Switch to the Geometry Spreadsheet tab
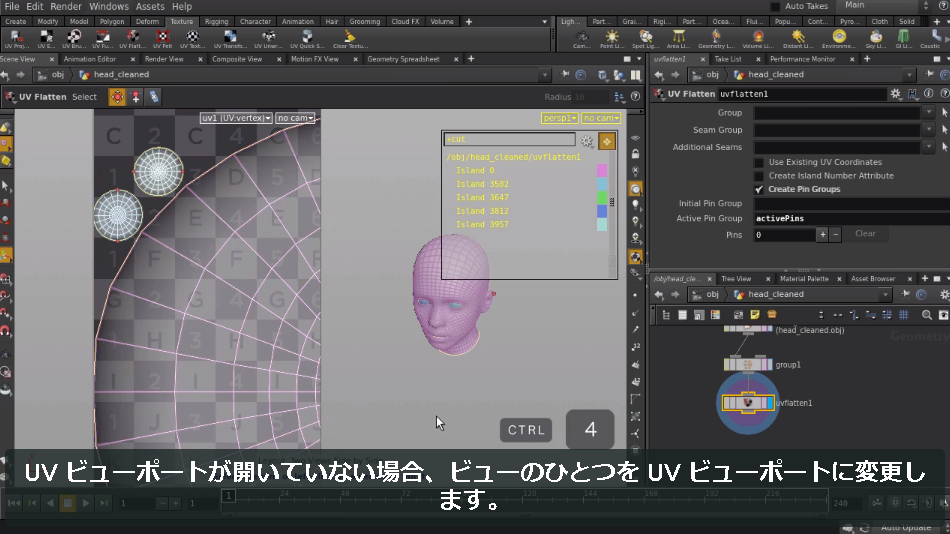The image size is (950, 534). point(403,59)
